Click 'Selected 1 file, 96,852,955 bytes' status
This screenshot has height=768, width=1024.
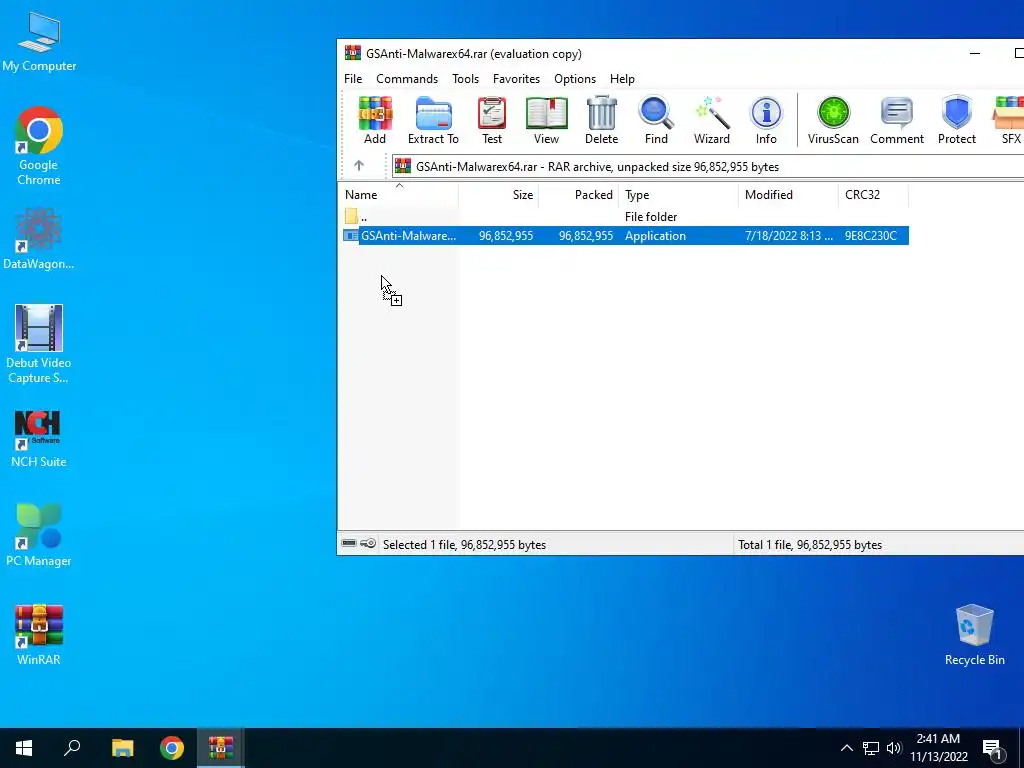[x=464, y=545]
